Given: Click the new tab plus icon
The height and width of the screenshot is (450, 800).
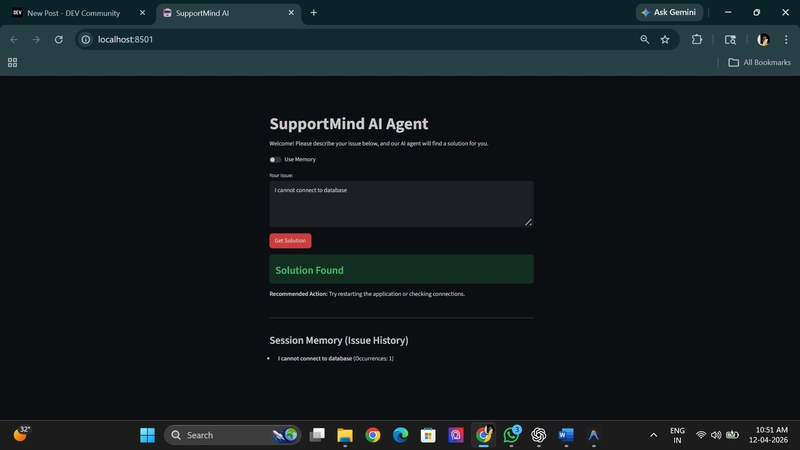Looking at the screenshot, I should click(314, 13).
